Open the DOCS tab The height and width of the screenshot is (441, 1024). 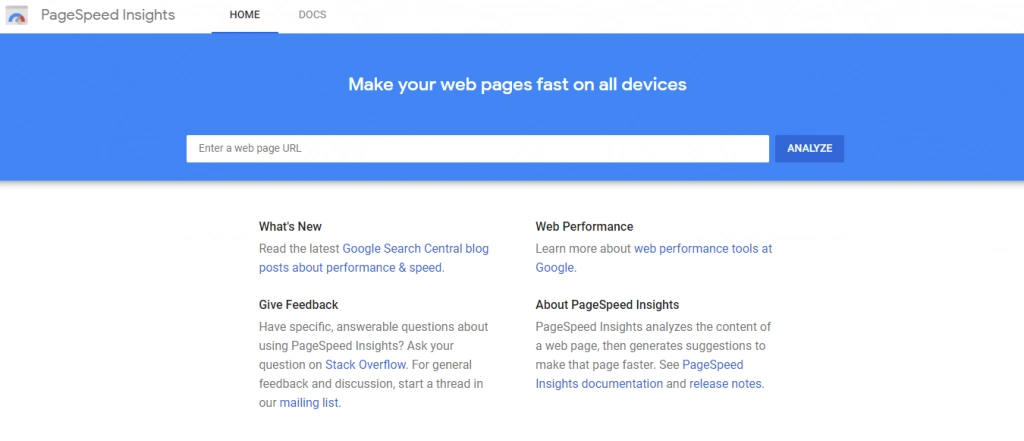coord(312,16)
